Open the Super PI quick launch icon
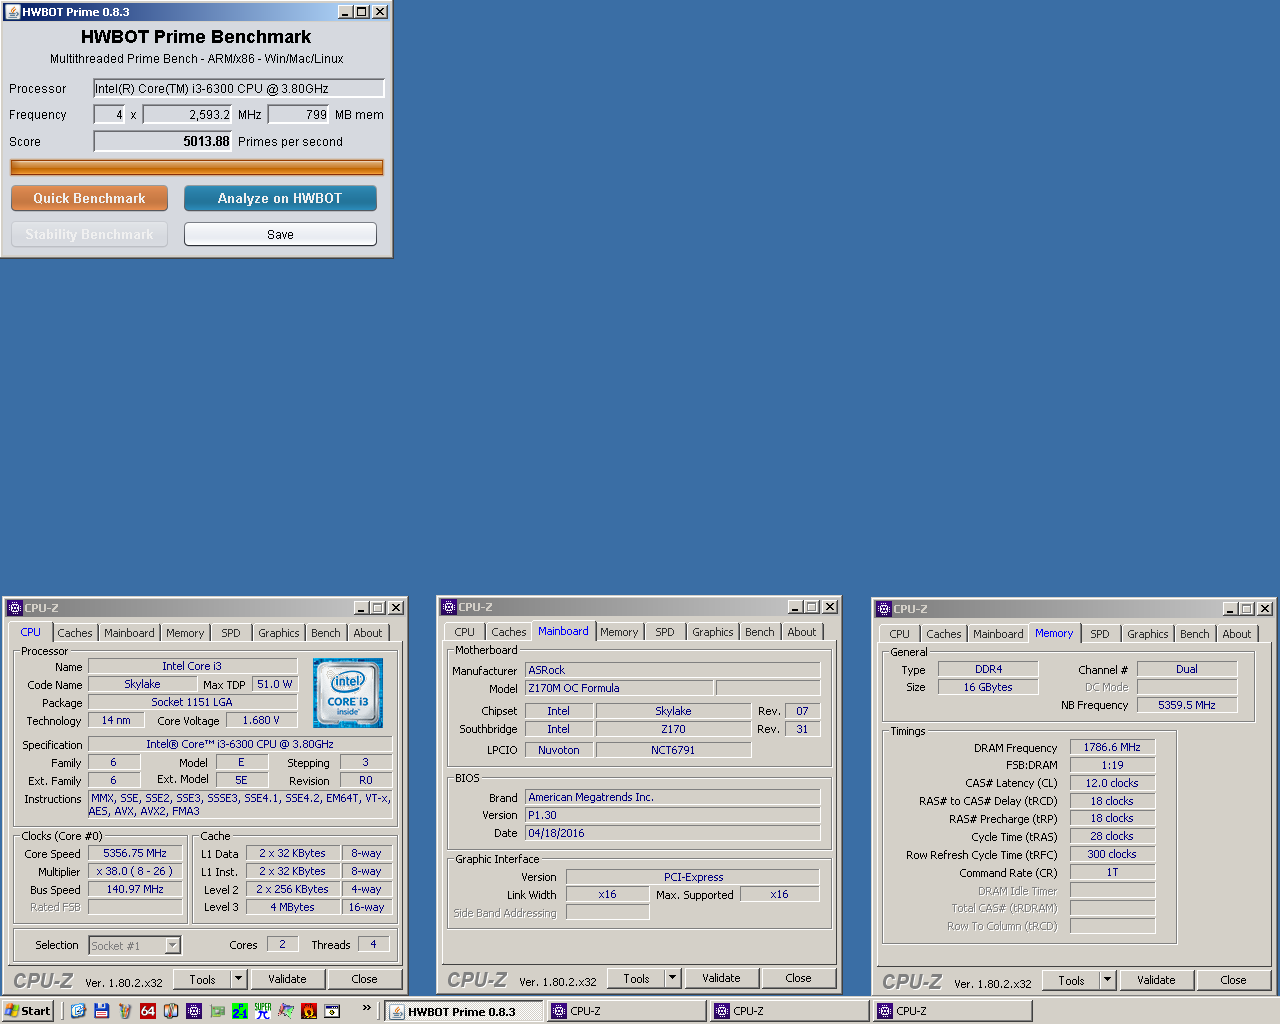 263,1011
